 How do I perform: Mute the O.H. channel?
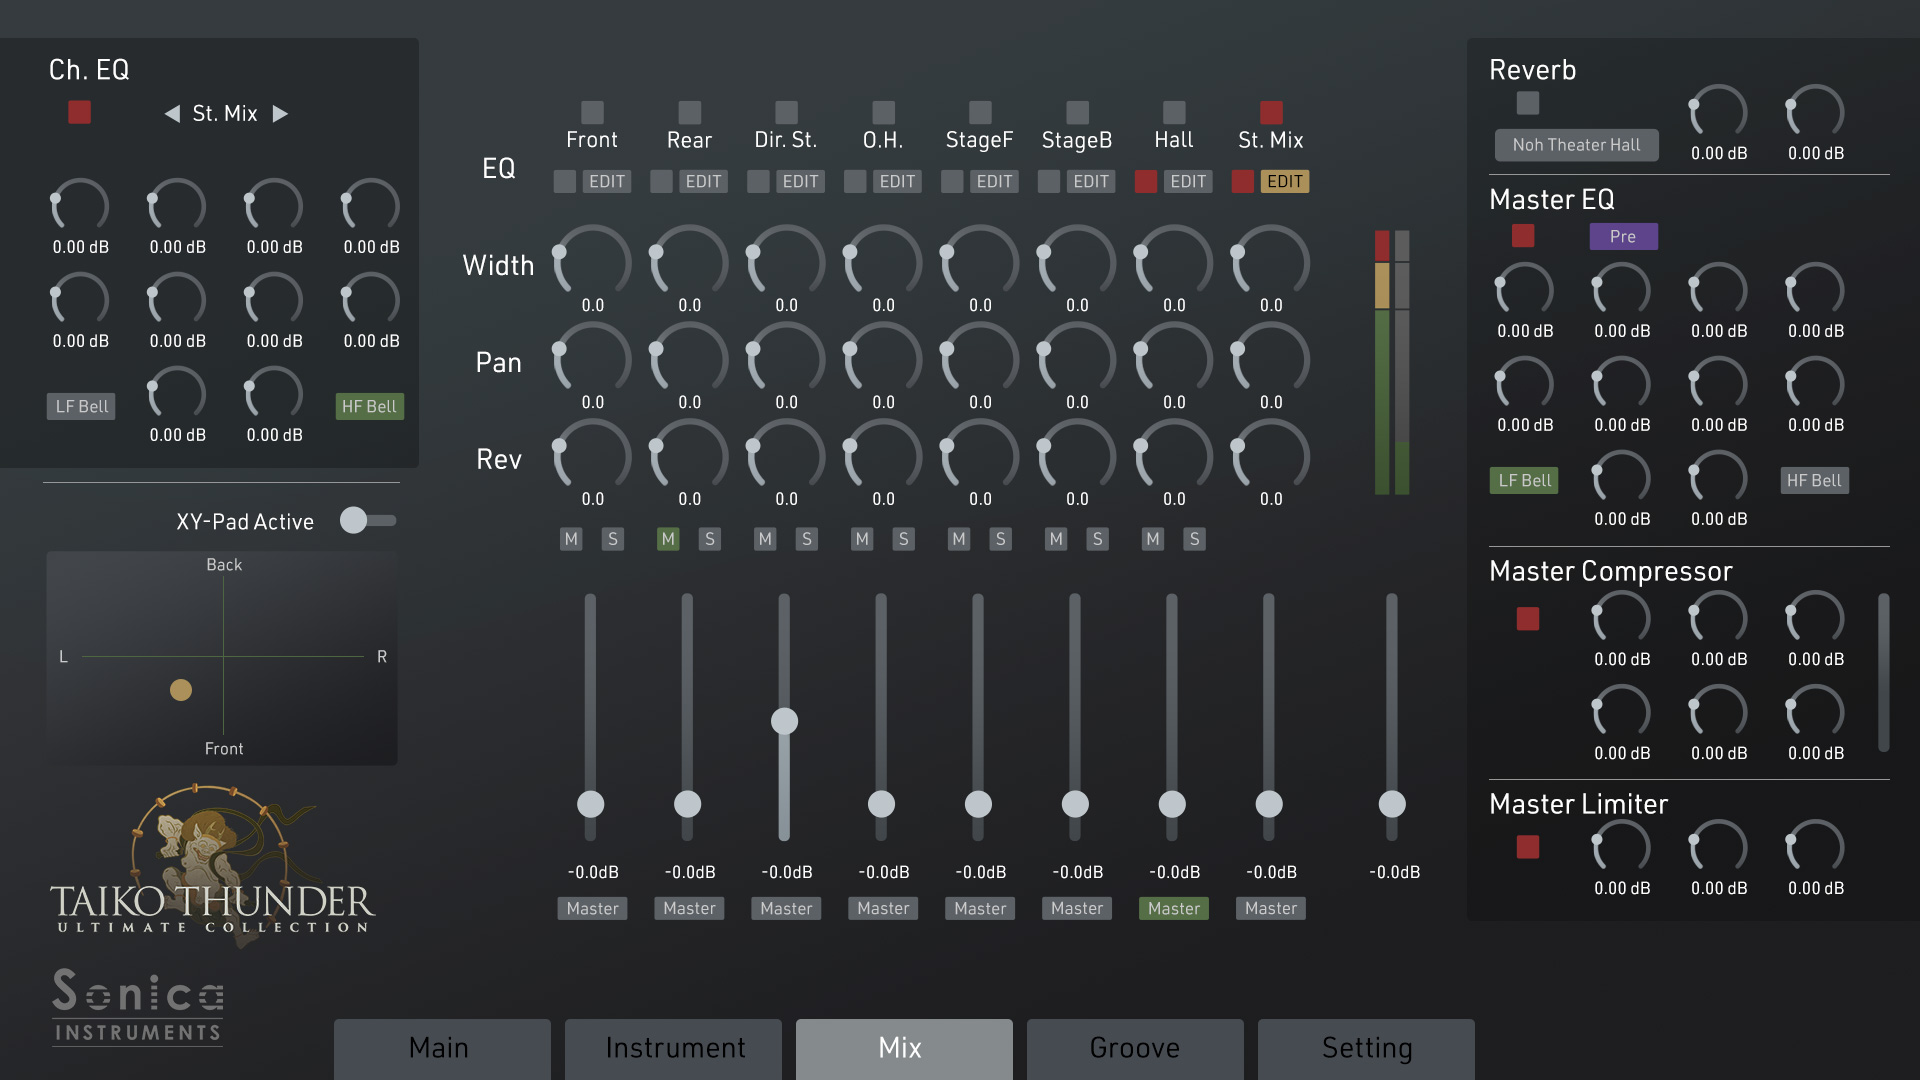(x=862, y=539)
